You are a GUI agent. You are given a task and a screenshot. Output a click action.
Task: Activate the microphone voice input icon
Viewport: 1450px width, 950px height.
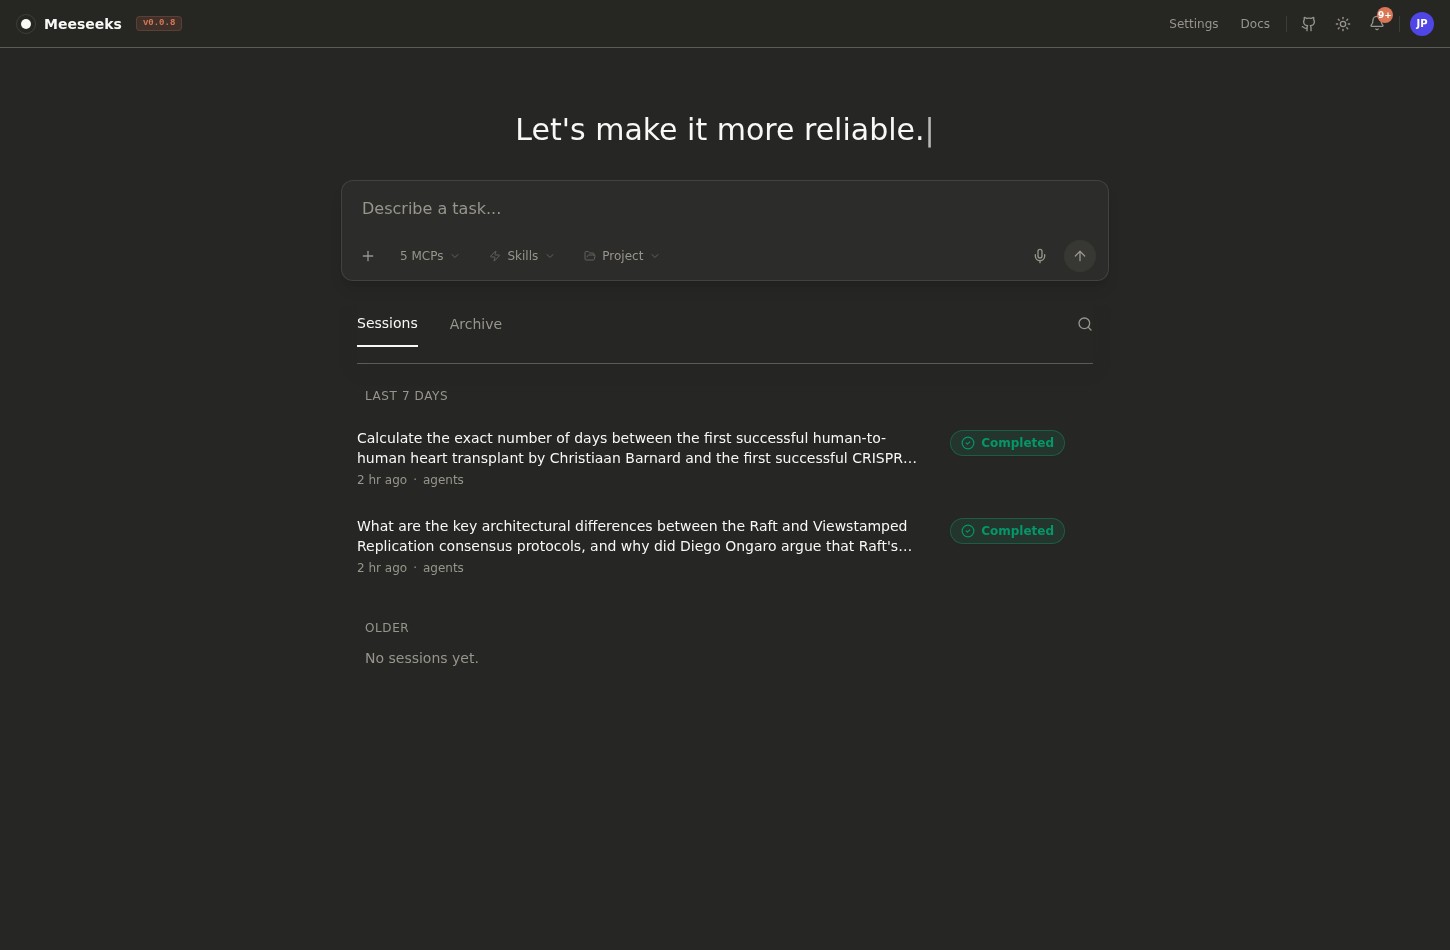tap(1040, 256)
